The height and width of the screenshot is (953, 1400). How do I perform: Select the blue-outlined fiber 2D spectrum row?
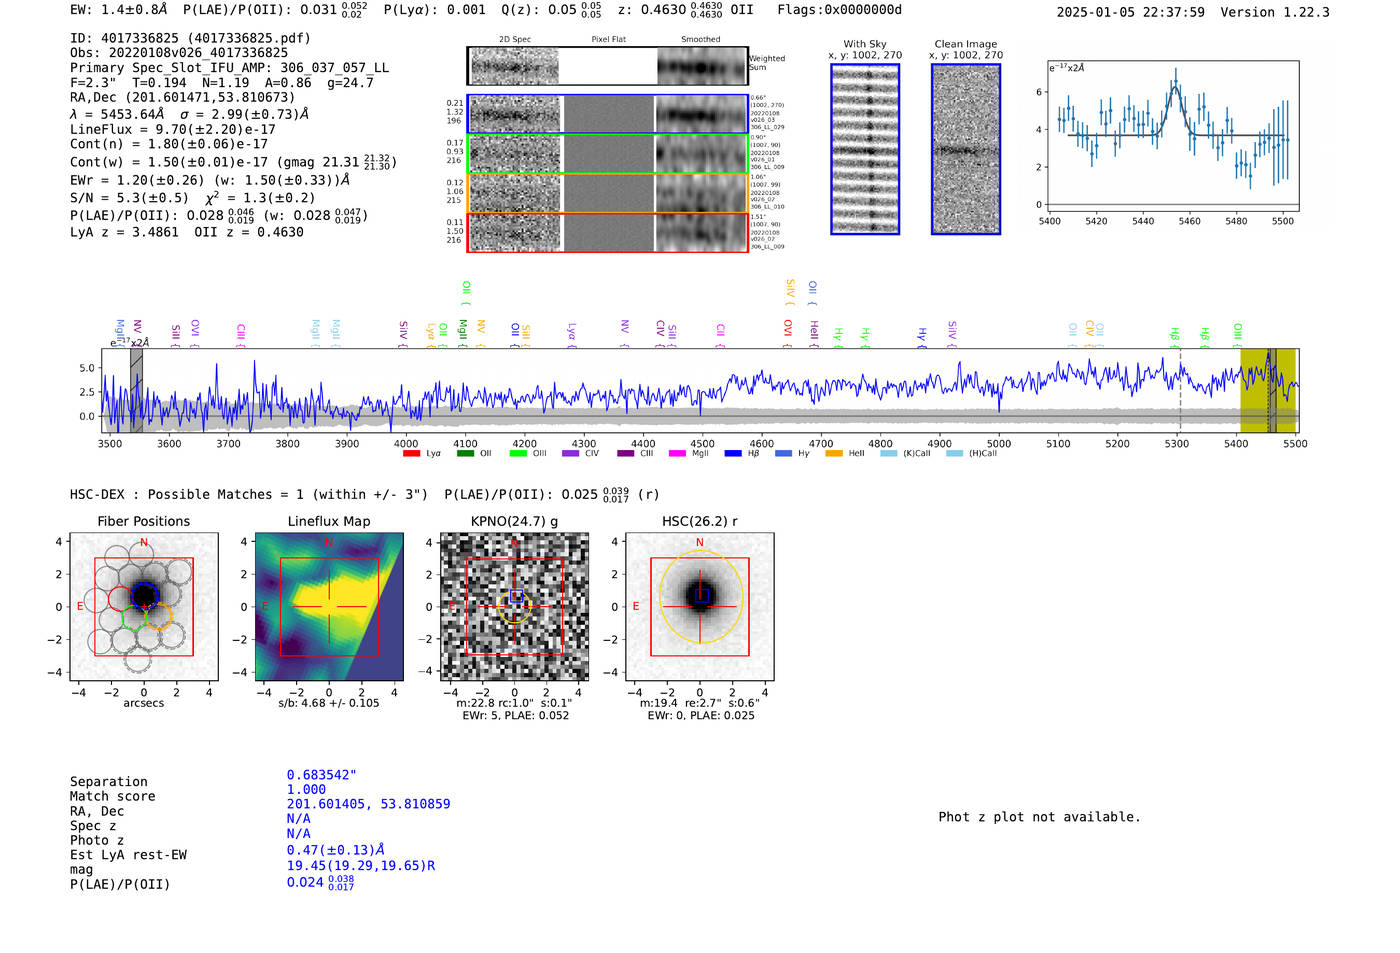click(x=607, y=114)
